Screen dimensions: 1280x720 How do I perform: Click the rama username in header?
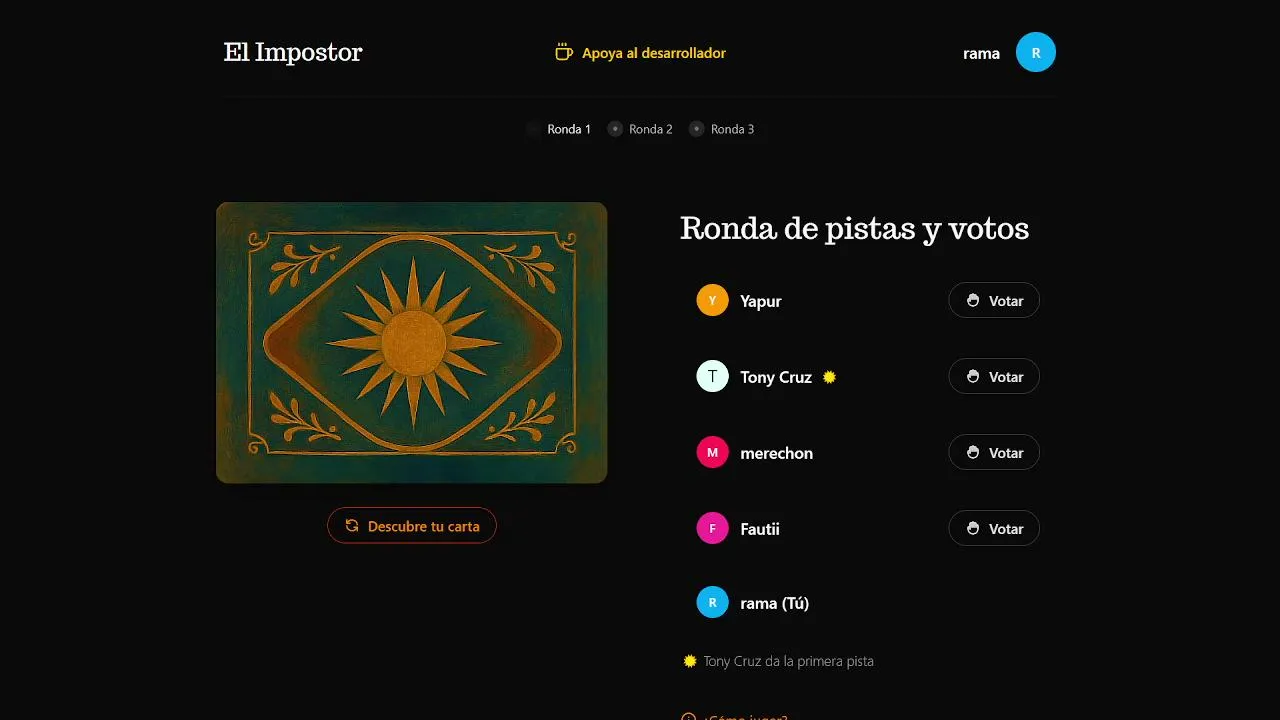point(981,54)
